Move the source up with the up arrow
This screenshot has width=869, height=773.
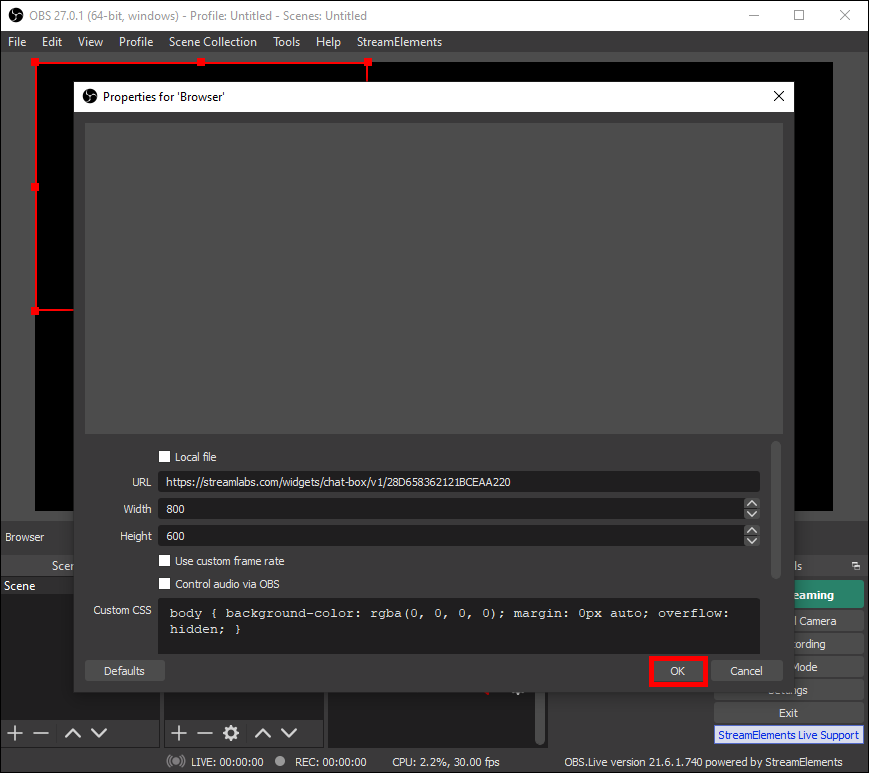click(263, 733)
